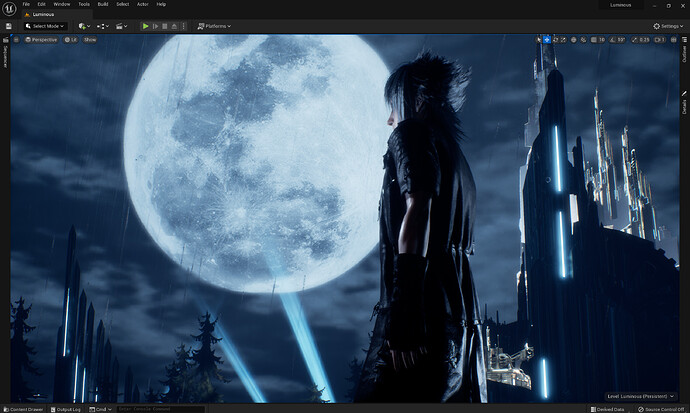Toggle rotation snapping angle icon
The width and height of the screenshot is (690, 413).
click(x=612, y=40)
